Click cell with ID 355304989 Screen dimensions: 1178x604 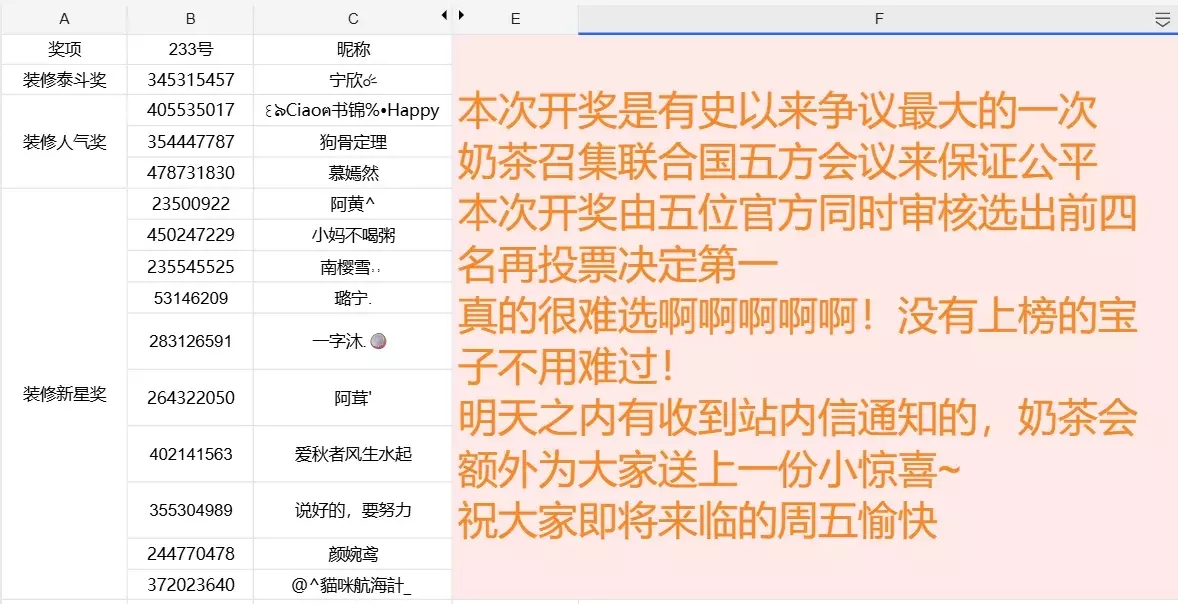coord(190,510)
